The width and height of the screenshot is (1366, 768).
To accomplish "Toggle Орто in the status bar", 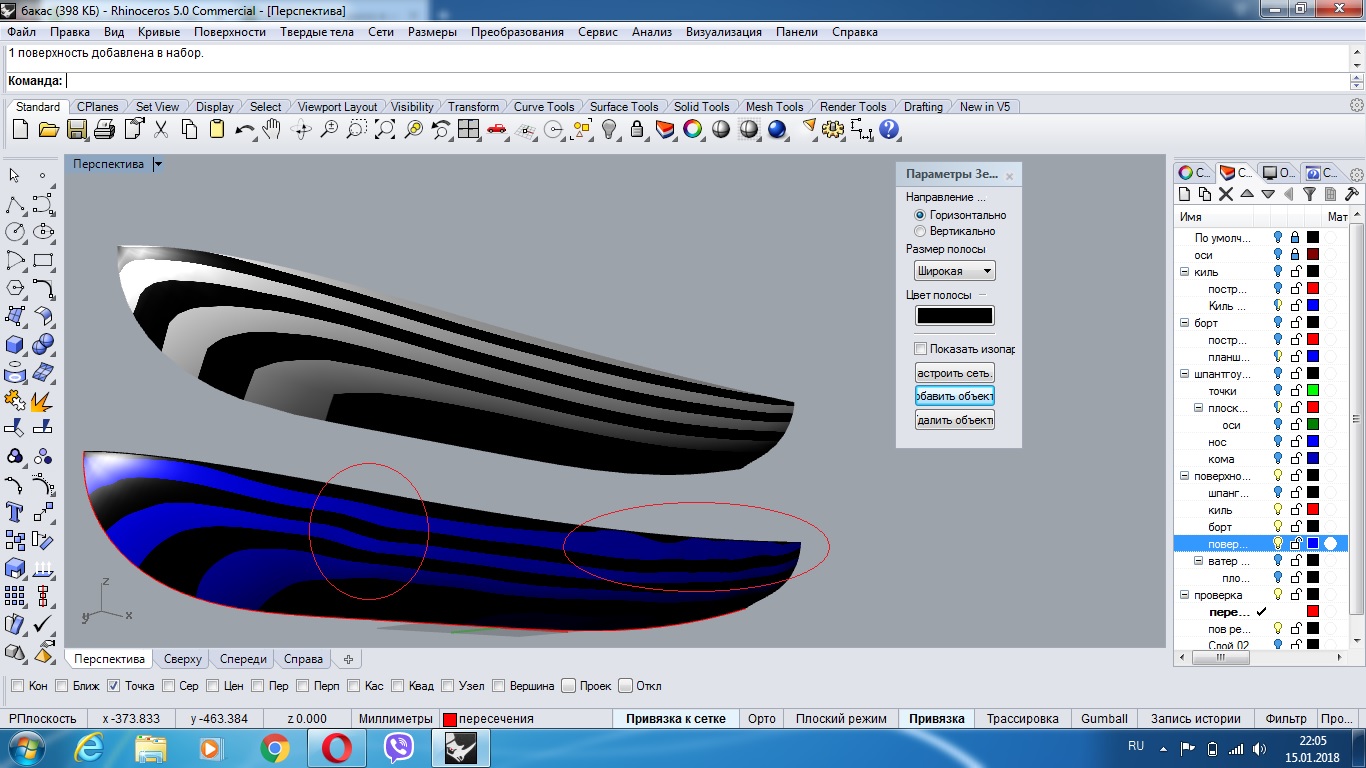I will [762, 718].
